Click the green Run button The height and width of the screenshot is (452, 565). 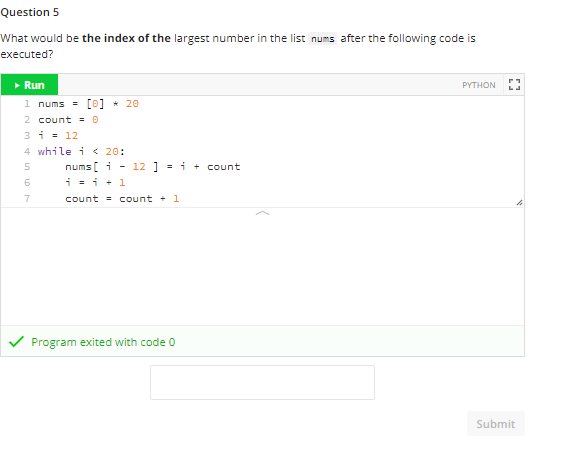(29, 85)
